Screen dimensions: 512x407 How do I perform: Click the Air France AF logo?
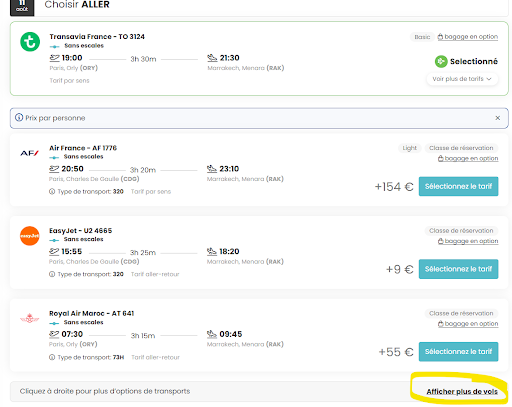click(x=29, y=153)
